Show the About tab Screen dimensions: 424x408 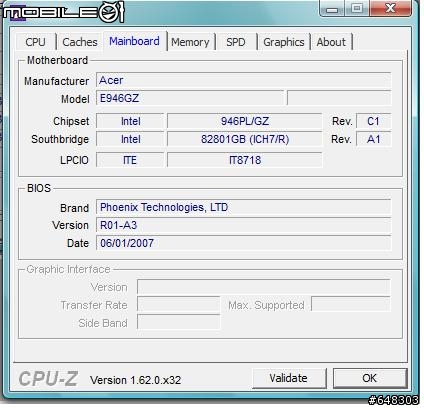(x=331, y=42)
